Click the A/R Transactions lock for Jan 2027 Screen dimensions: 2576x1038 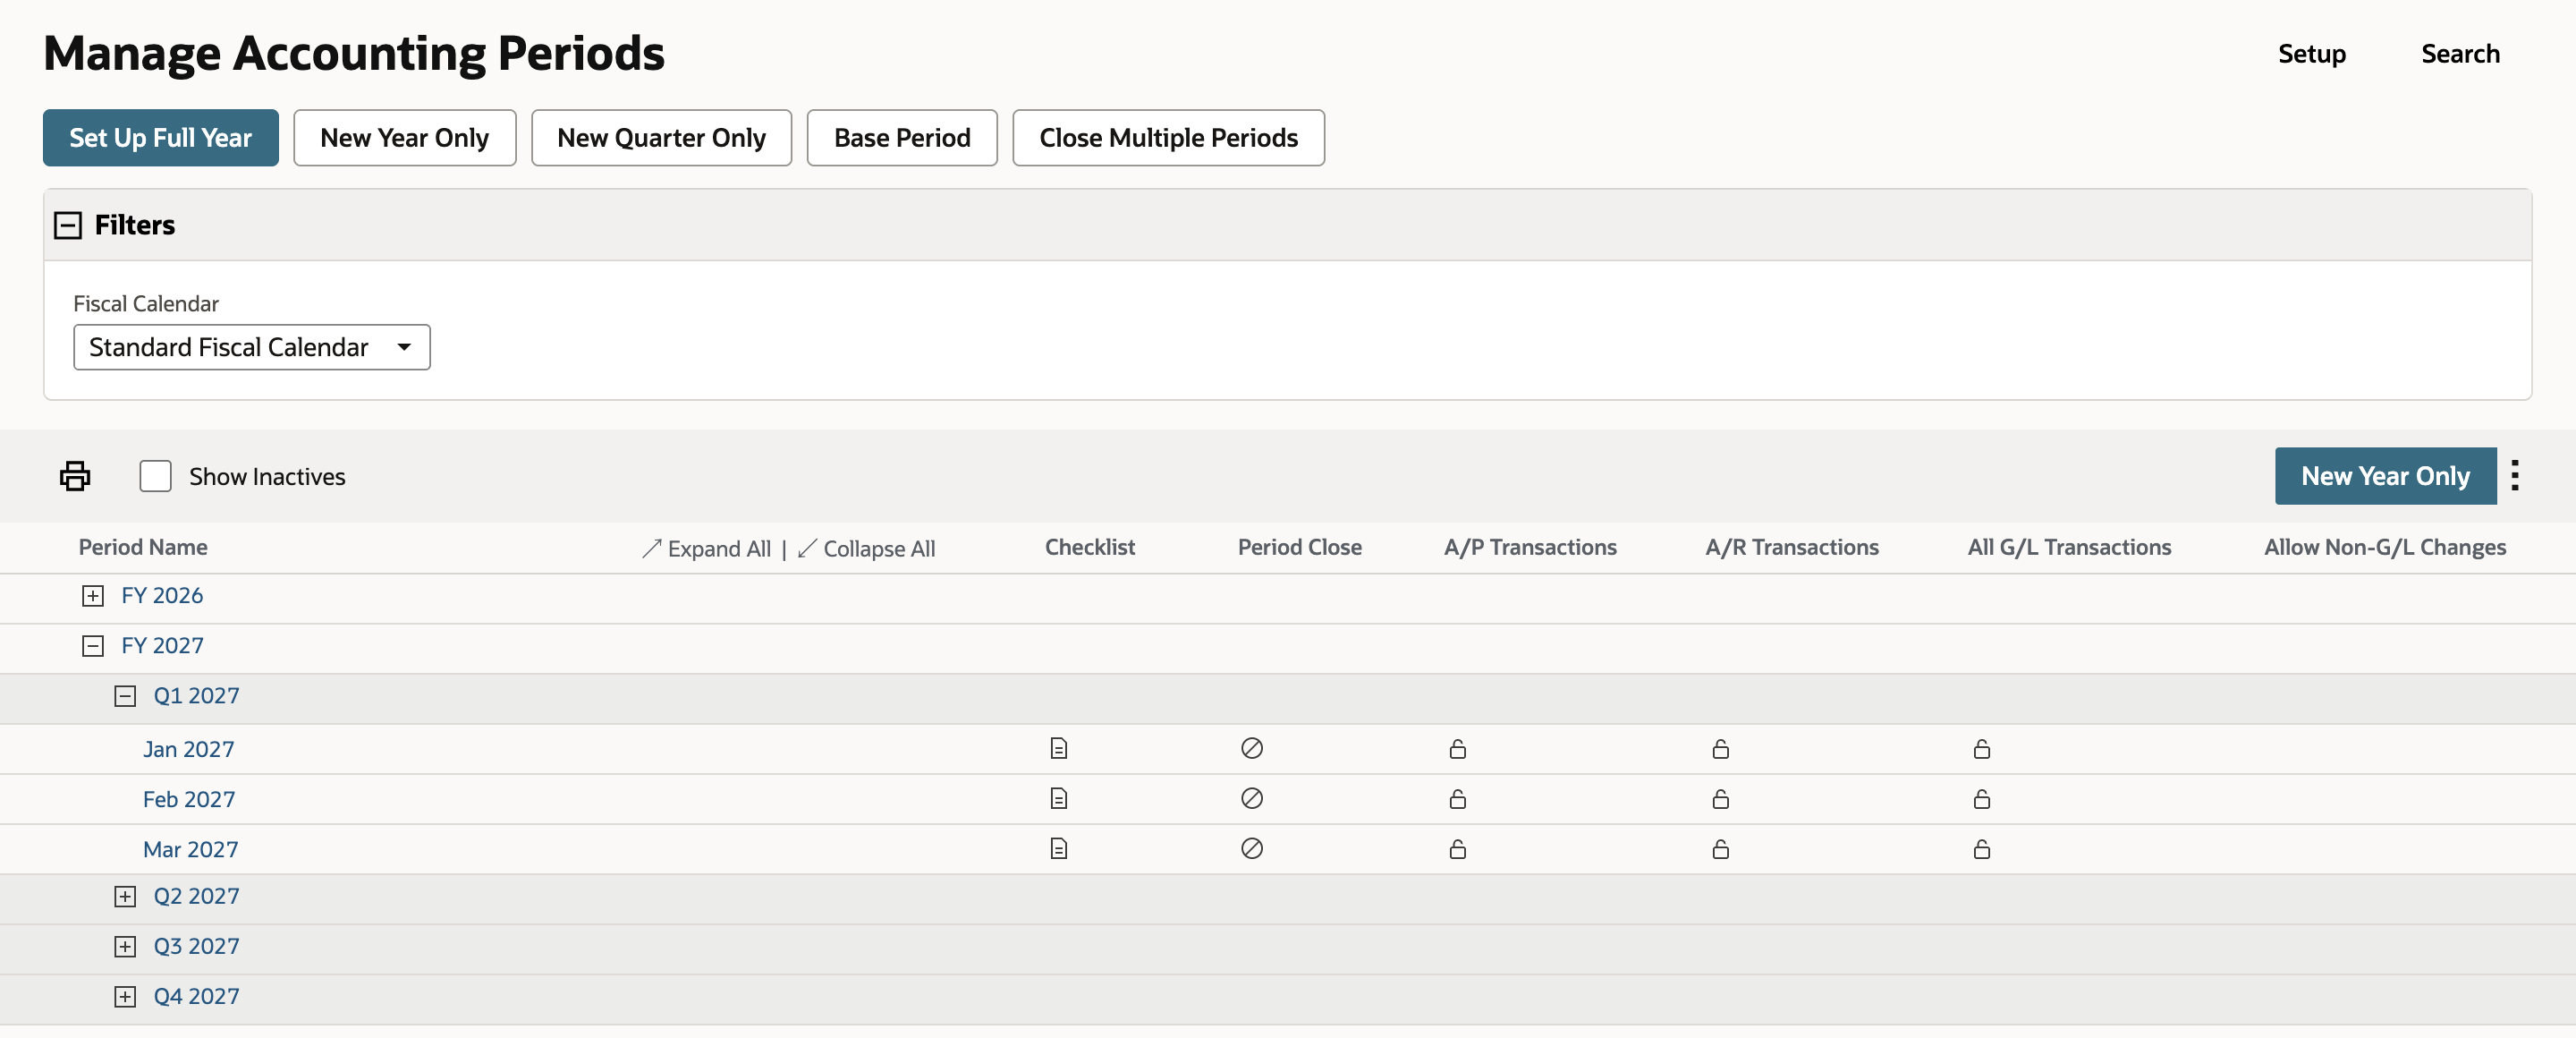pos(1721,748)
